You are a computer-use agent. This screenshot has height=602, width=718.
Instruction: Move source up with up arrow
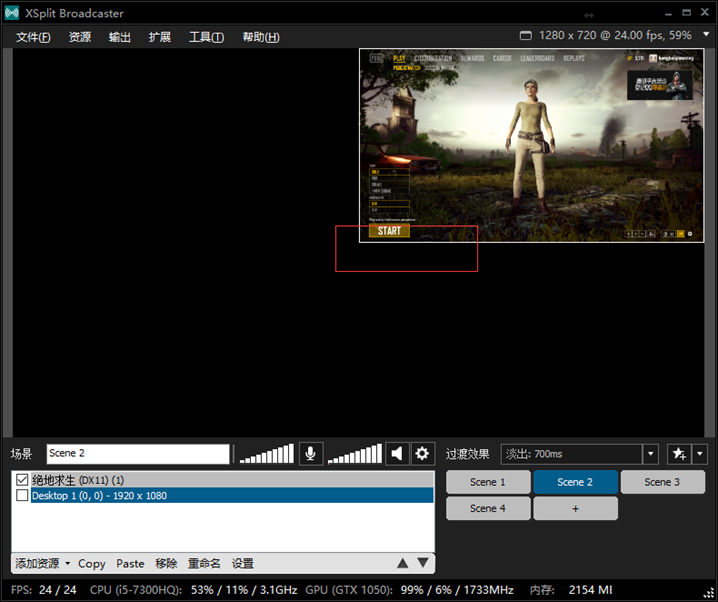403,563
